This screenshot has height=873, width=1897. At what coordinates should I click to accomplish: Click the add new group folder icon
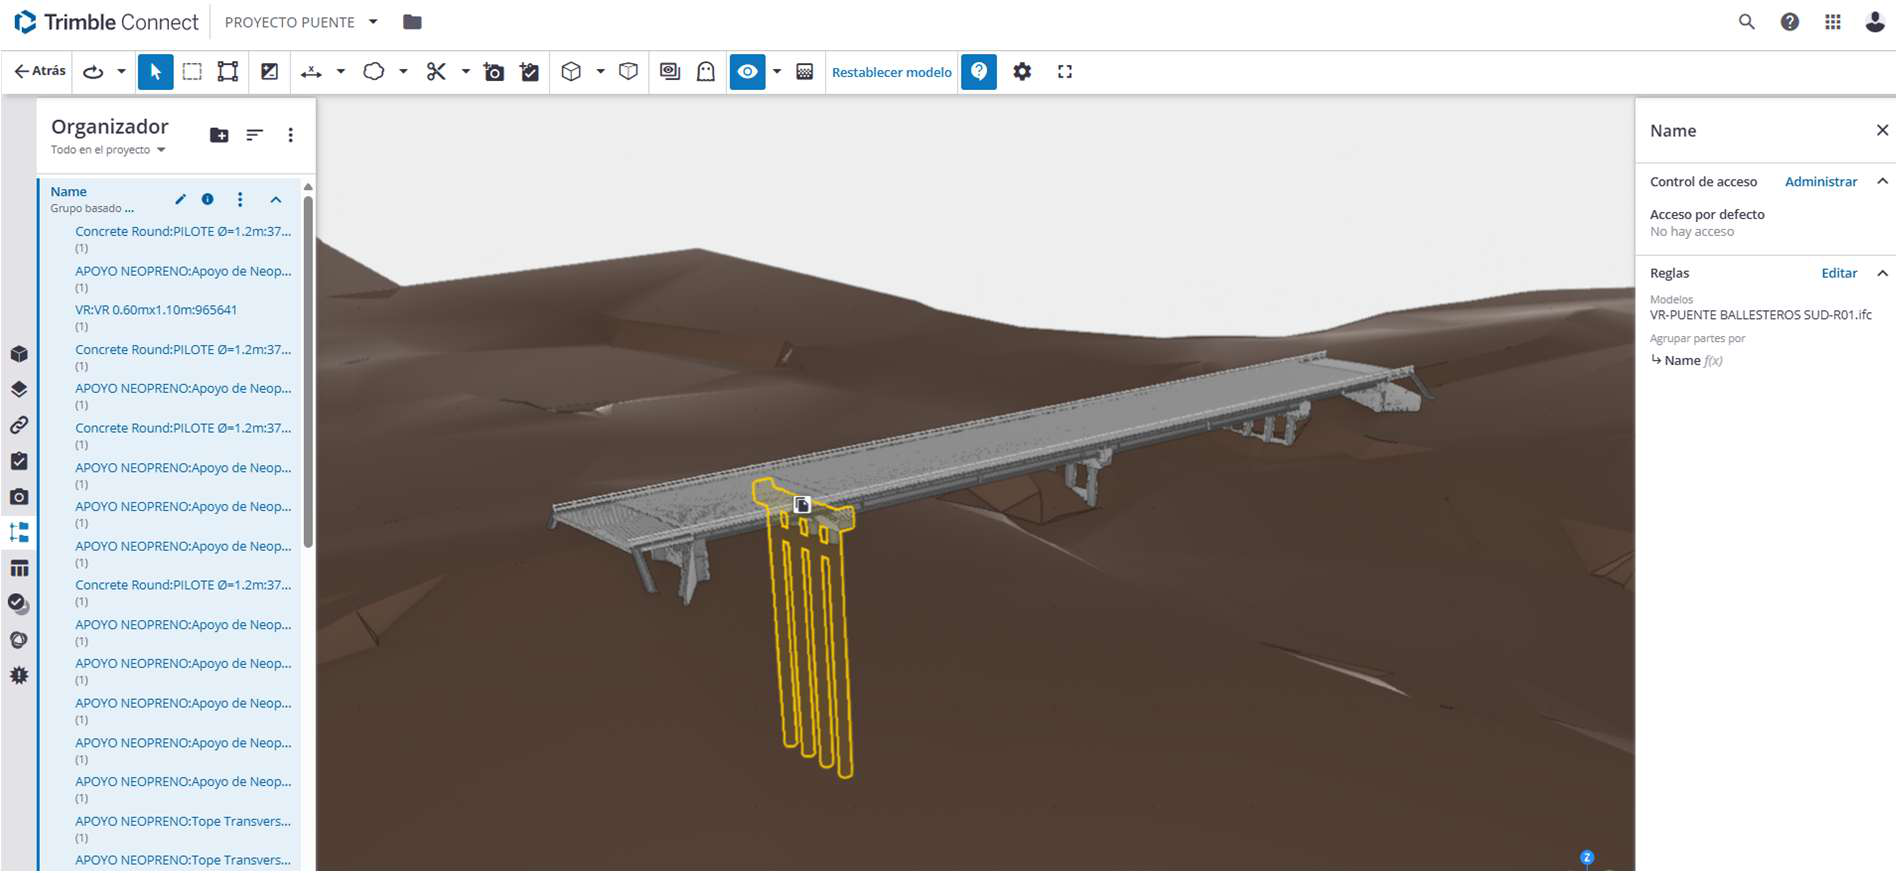click(x=219, y=135)
